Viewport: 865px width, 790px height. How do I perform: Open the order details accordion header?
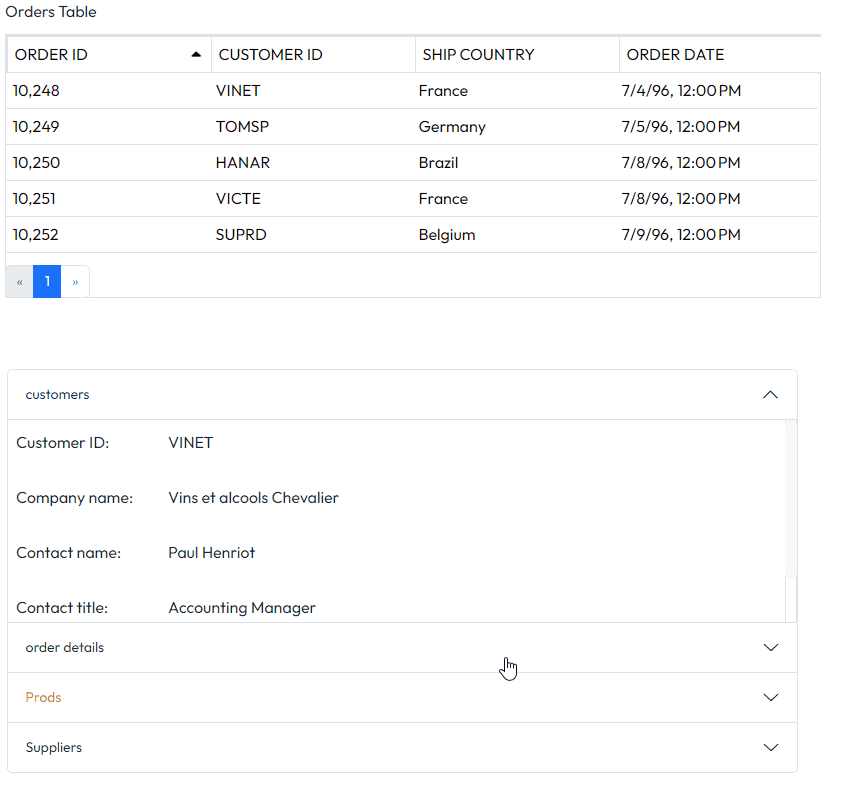[x=402, y=647]
